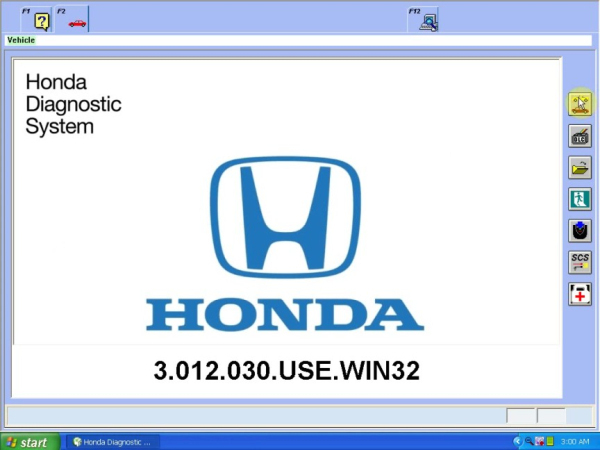This screenshot has width=600, height=450.
Task: Click the Honda Diagnostic System title text
Action: click(73, 104)
